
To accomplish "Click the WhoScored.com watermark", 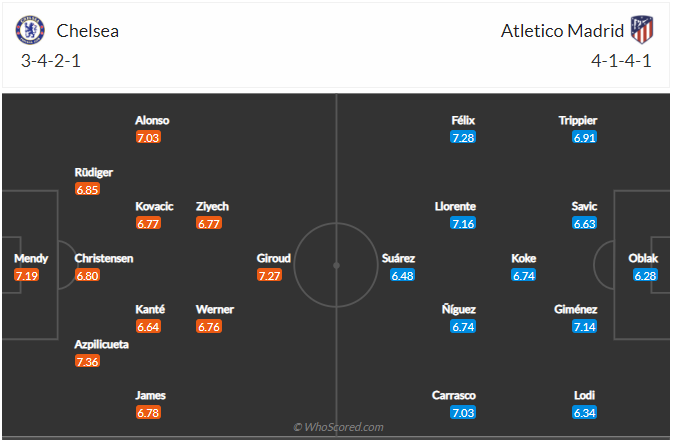I will tap(337, 427).
